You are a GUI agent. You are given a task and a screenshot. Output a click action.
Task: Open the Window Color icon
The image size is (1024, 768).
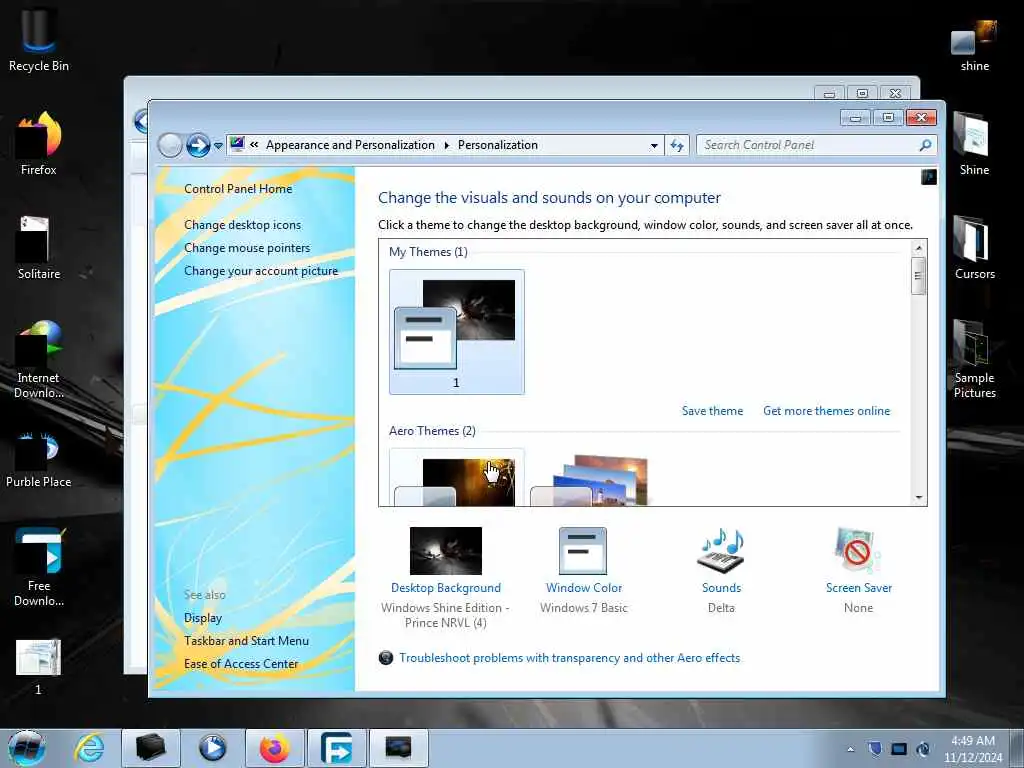click(x=583, y=551)
